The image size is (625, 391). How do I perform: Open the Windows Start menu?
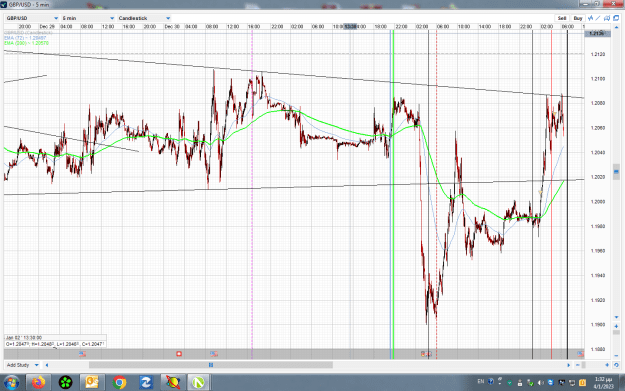point(12,383)
